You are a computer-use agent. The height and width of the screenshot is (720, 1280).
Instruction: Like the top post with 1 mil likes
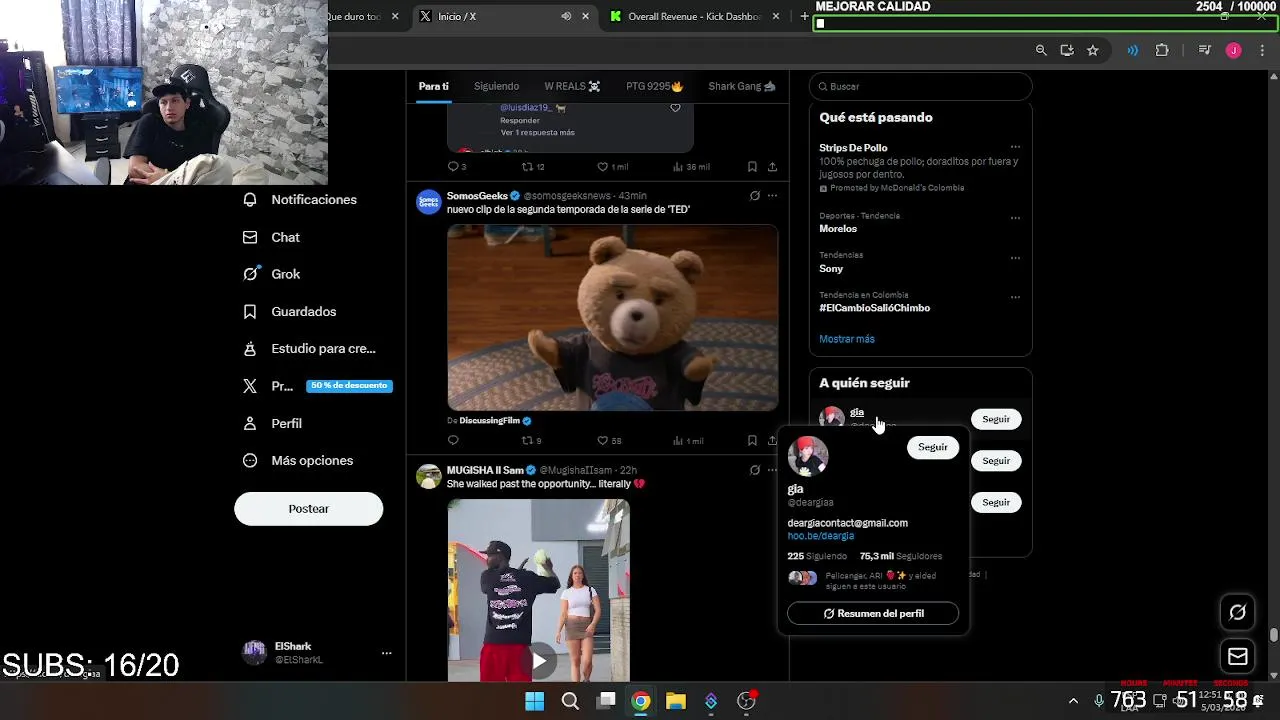point(612,167)
